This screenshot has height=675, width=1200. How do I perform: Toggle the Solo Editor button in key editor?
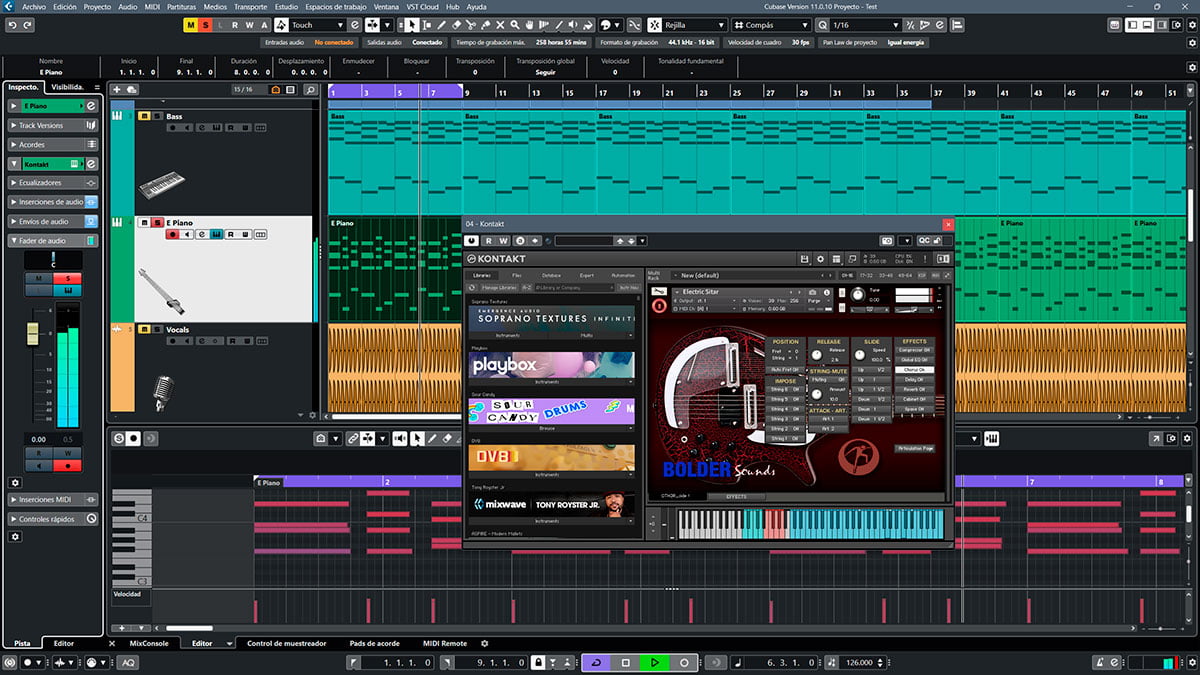pyautogui.click(x=119, y=438)
